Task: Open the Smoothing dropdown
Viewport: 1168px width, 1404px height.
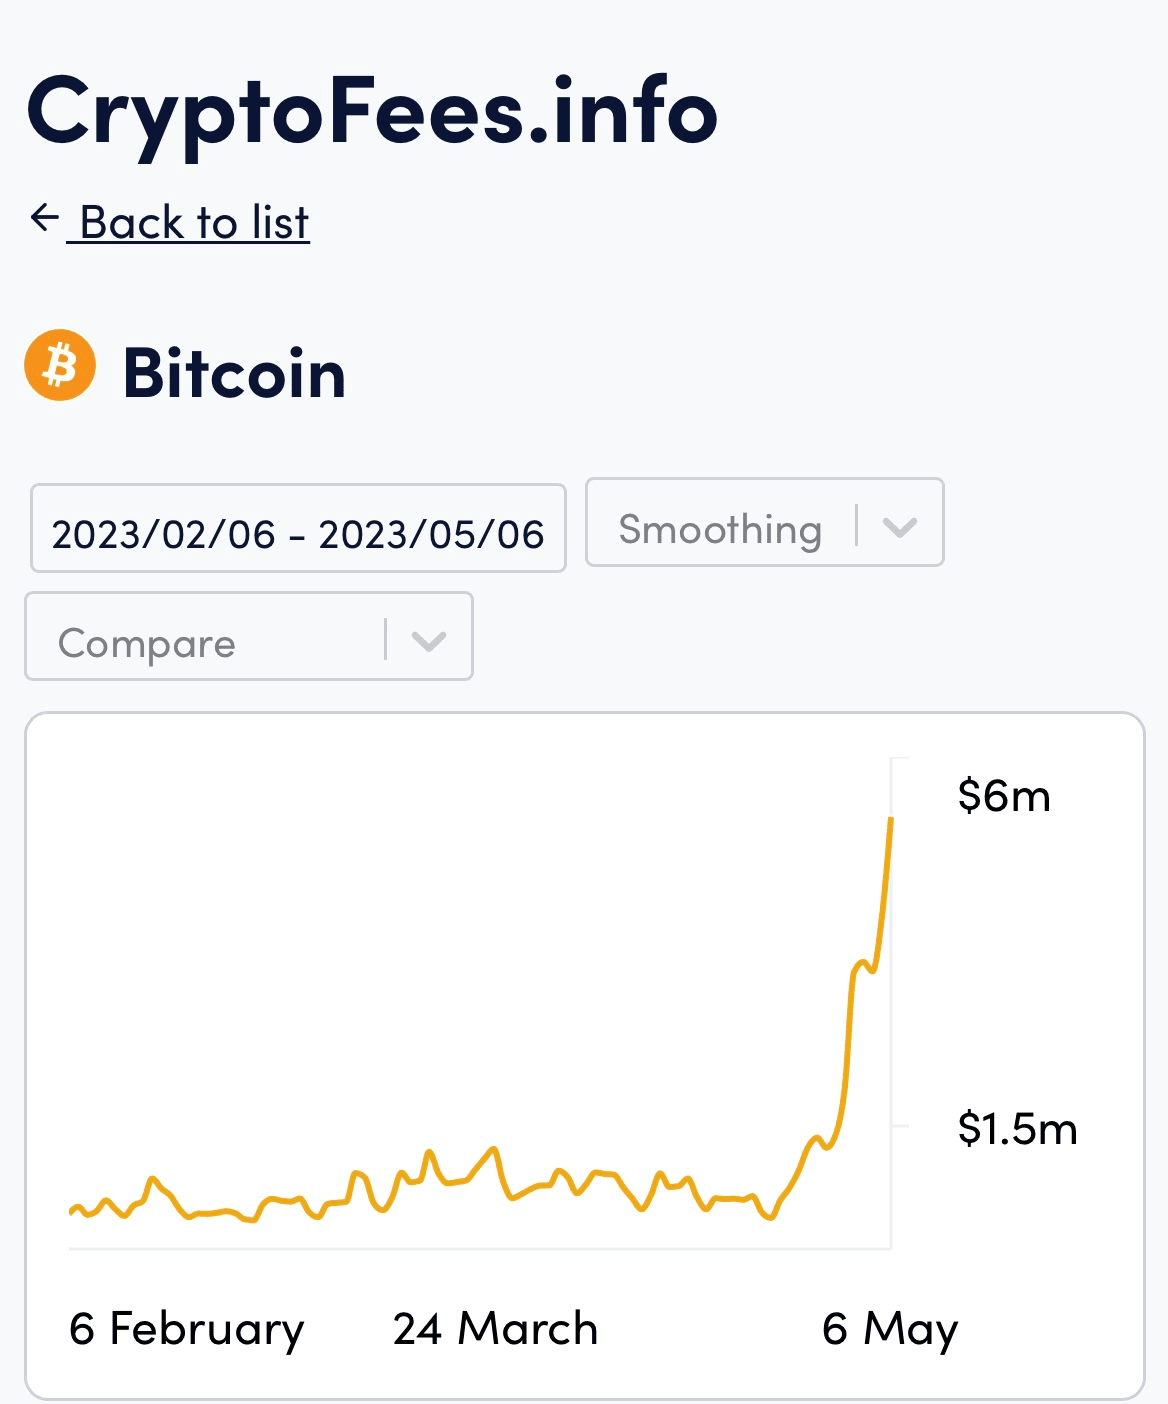Action: [x=763, y=523]
